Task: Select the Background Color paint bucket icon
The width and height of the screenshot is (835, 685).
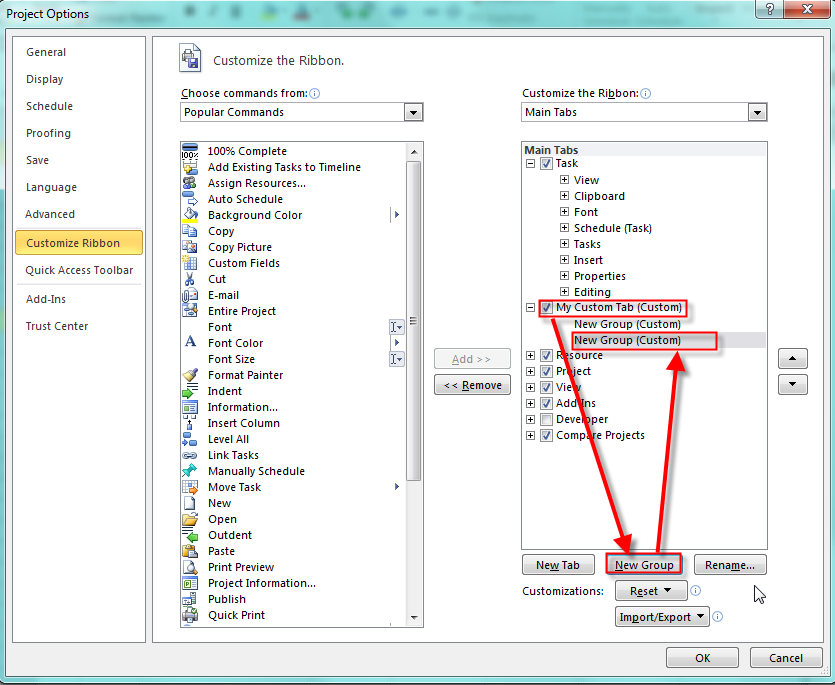Action: pos(190,215)
